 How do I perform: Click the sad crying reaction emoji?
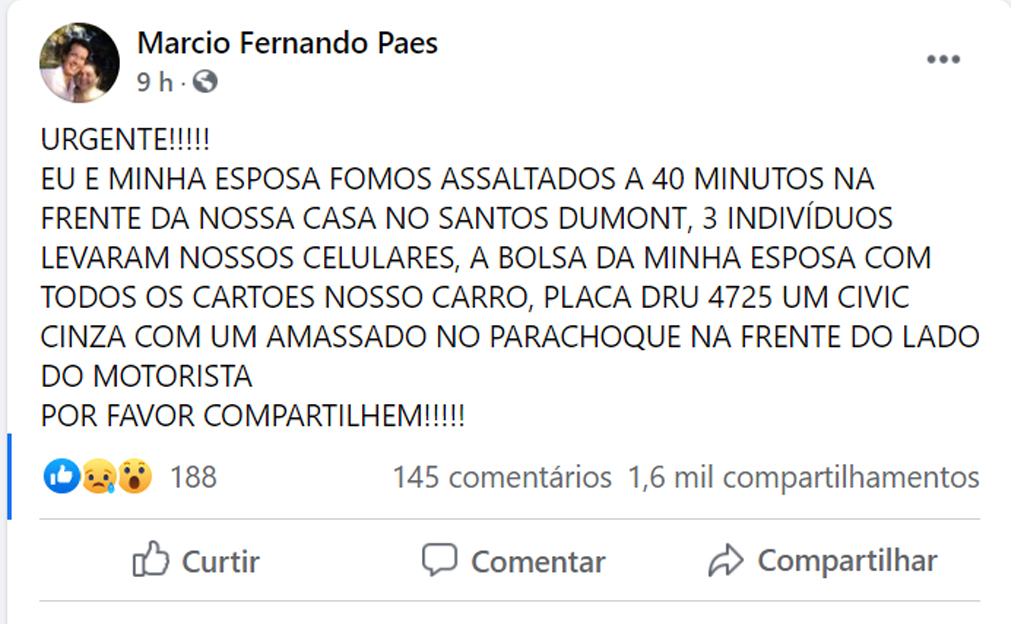(x=98, y=477)
